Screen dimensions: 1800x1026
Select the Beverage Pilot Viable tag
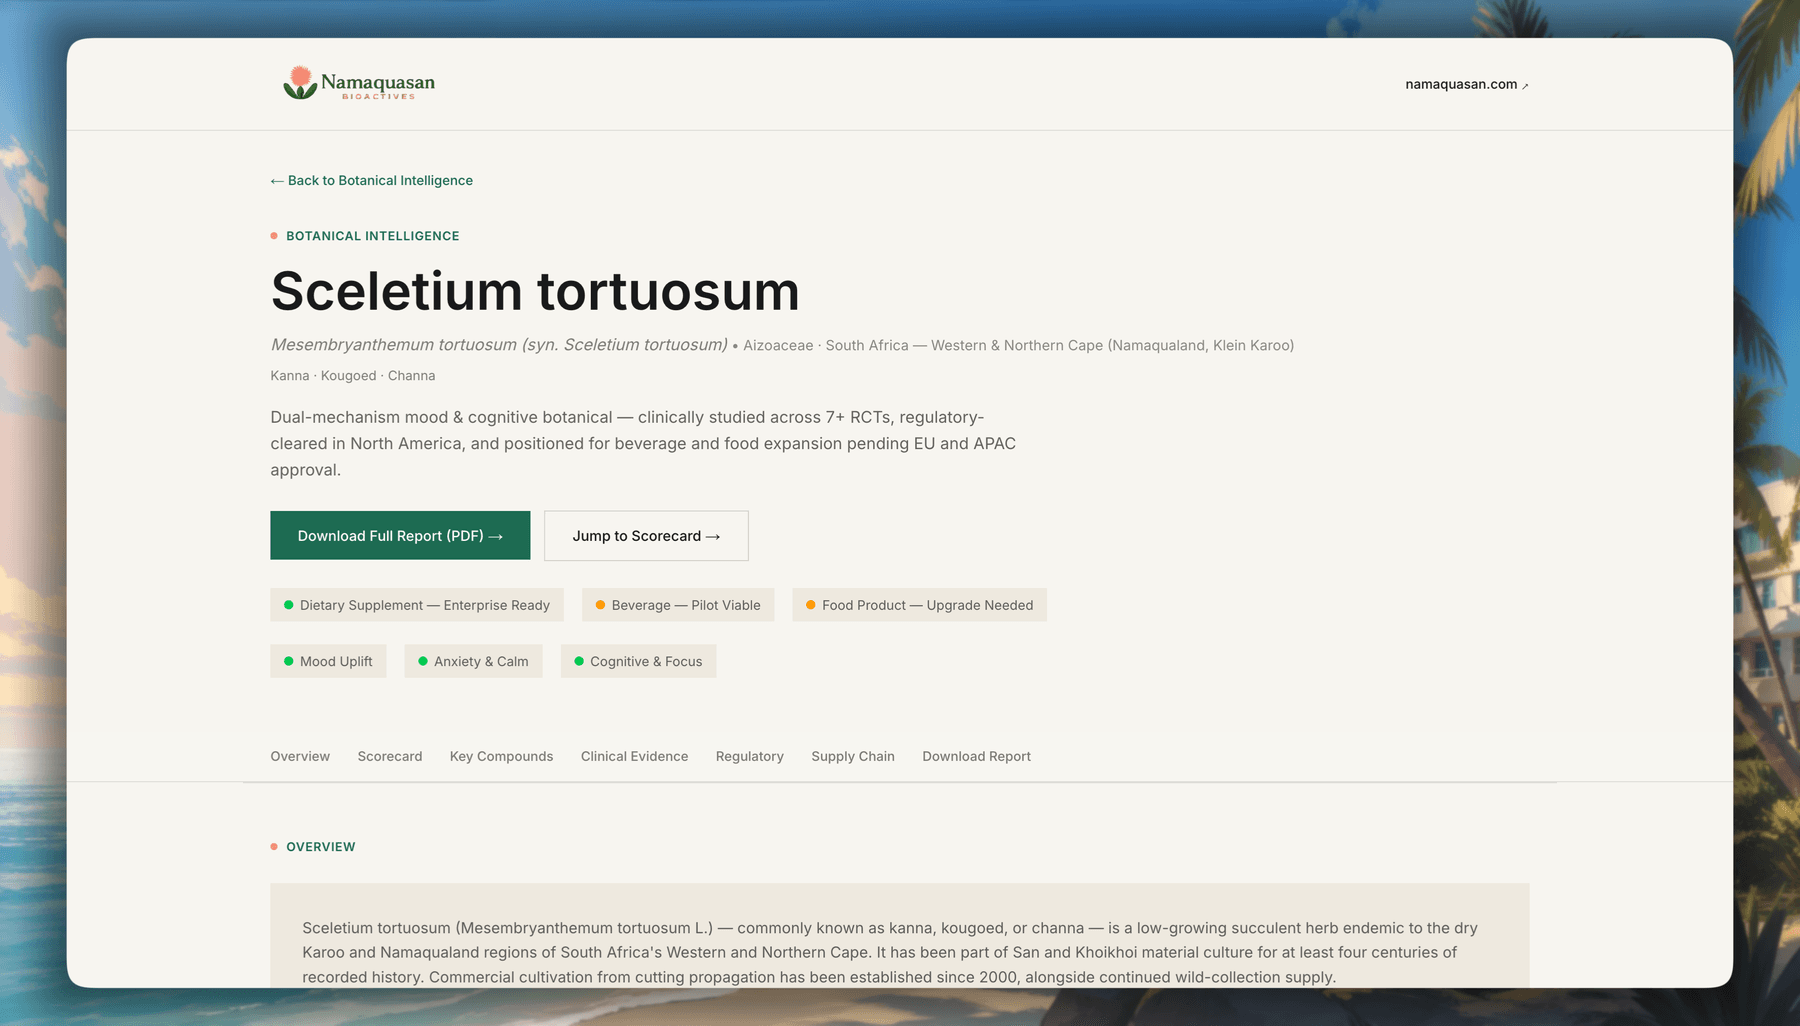[678, 605]
